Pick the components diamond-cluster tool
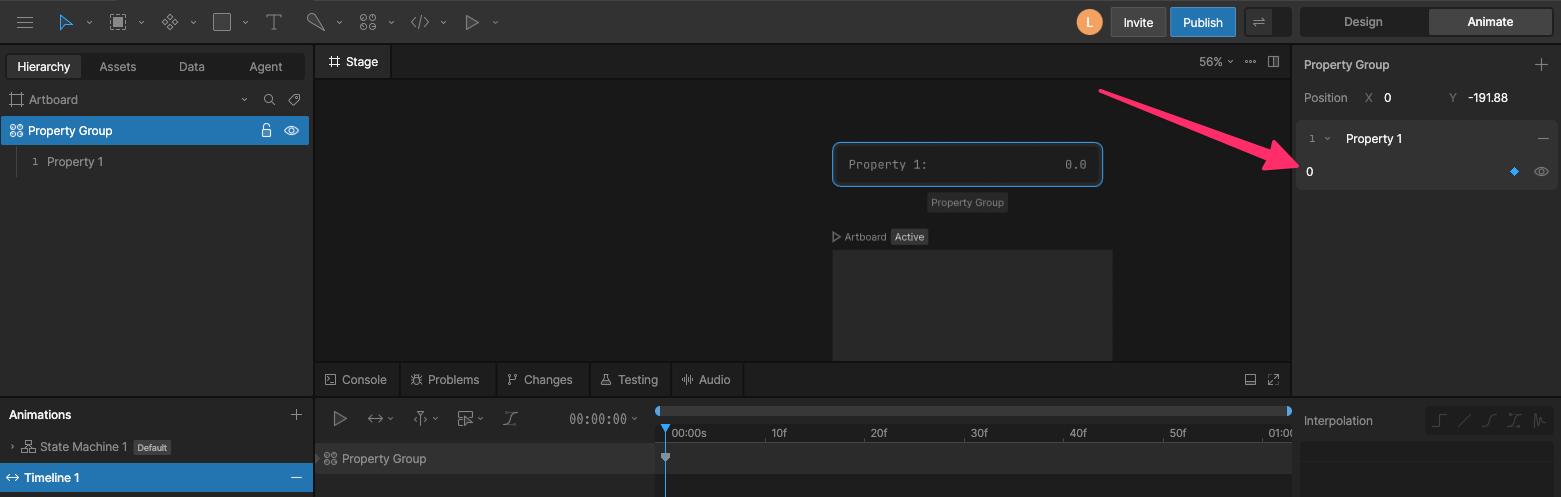 coord(170,22)
